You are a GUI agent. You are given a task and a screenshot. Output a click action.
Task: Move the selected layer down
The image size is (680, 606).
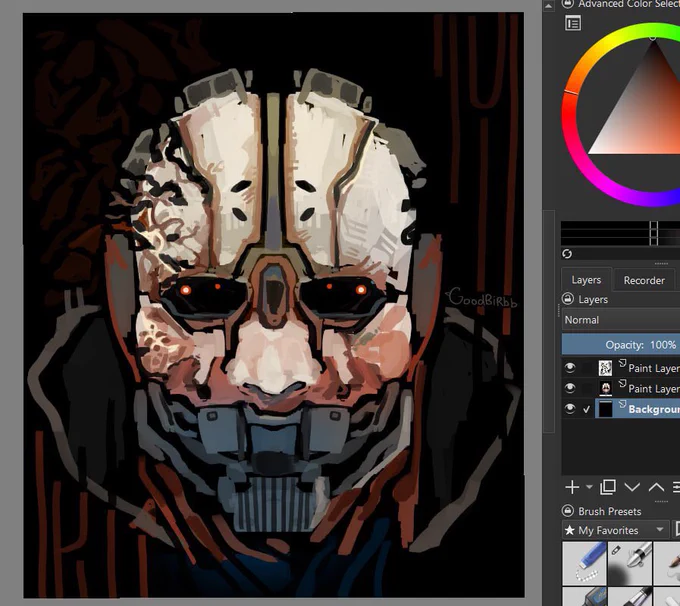click(x=632, y=487)
